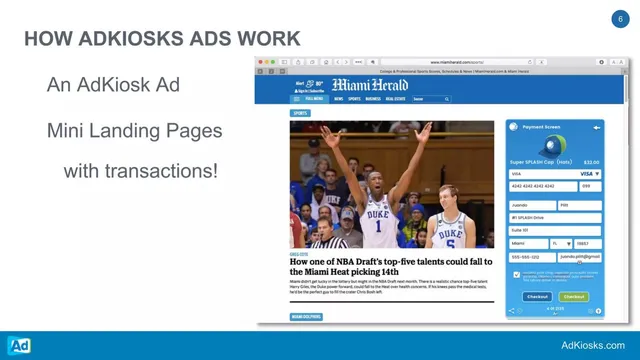640x360 pixels.
Task: Click the back arrow on Payment Screen
Action: pyautogui.click(x=597, y=128)
